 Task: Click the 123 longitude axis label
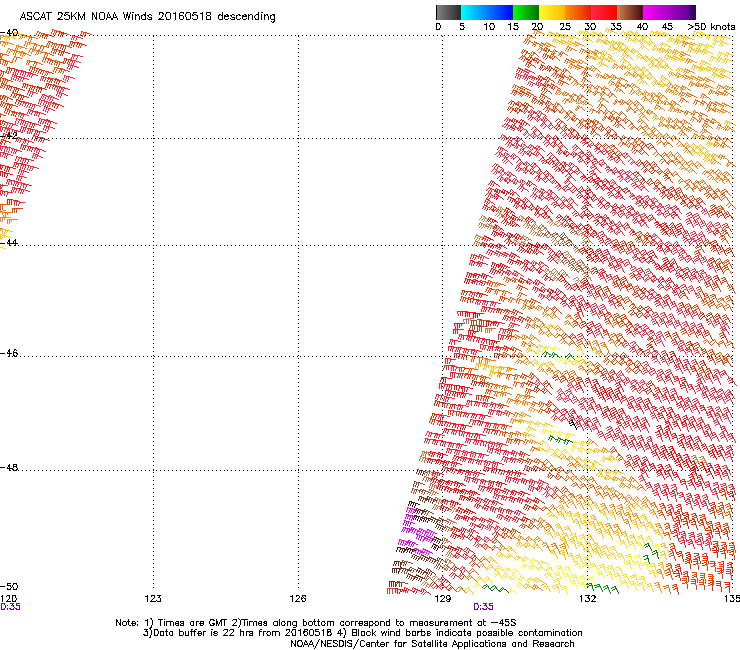[153, 599]
